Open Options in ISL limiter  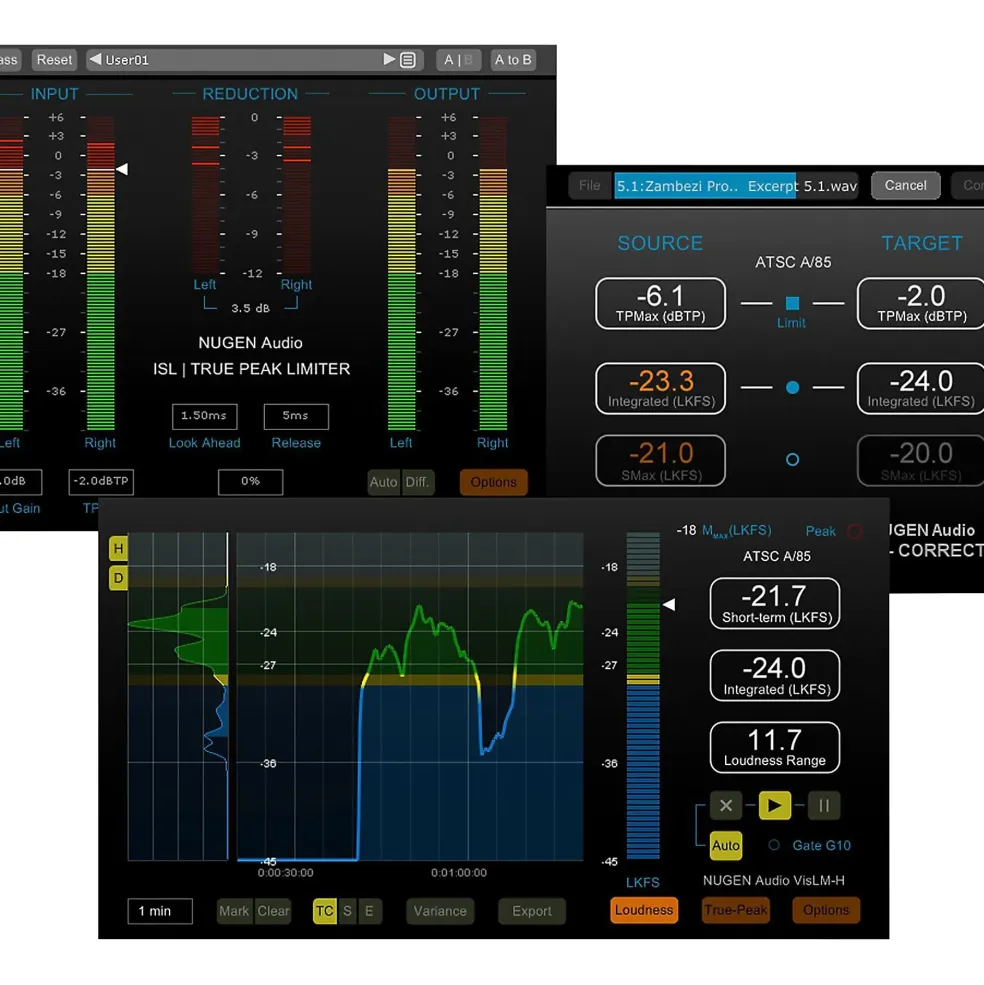pyautogui.click(x=493, y=482)
